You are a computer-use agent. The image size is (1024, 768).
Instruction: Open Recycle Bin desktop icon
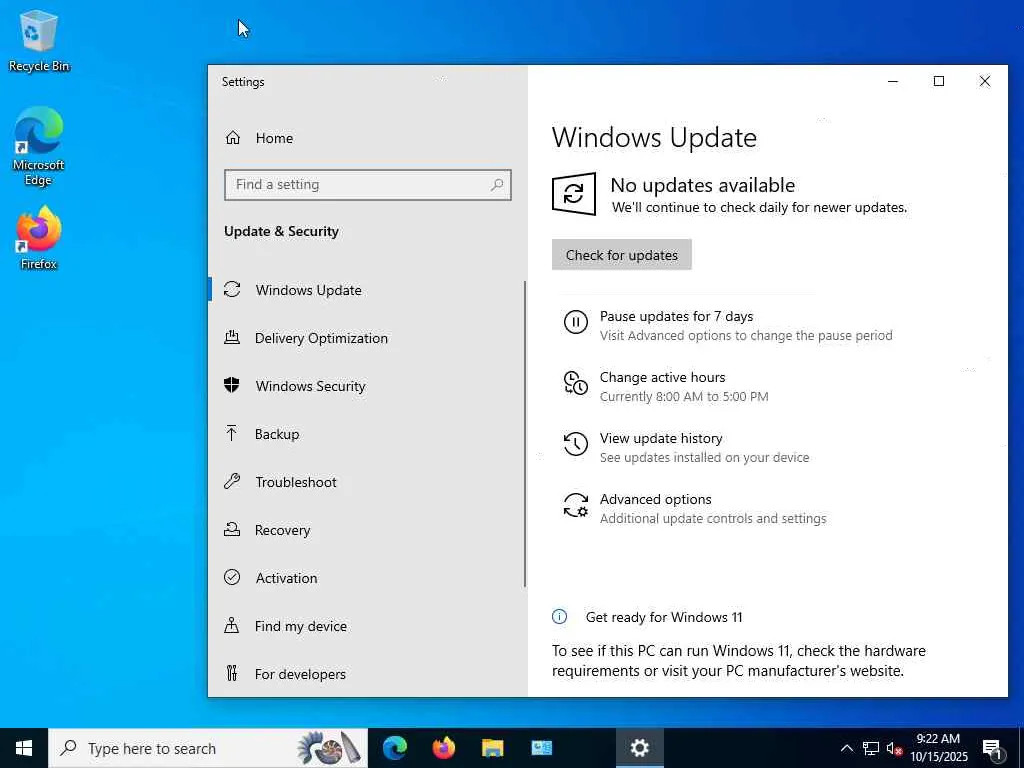click(39, 40)
